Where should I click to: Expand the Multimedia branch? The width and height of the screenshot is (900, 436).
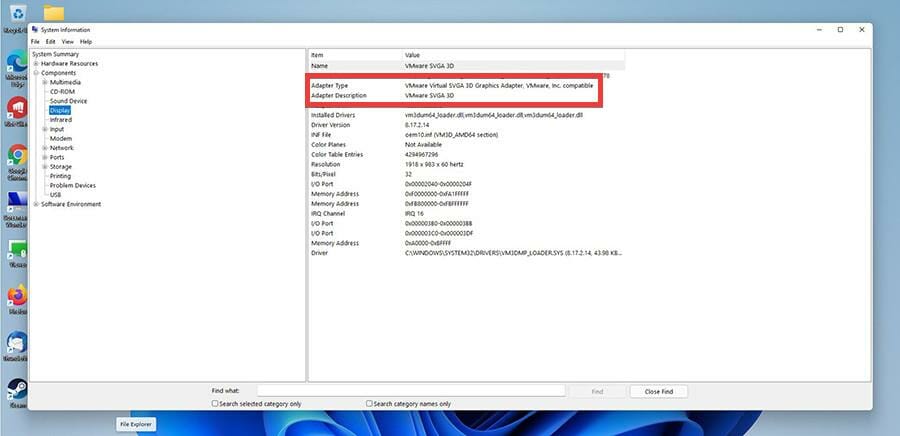[45, 83]
